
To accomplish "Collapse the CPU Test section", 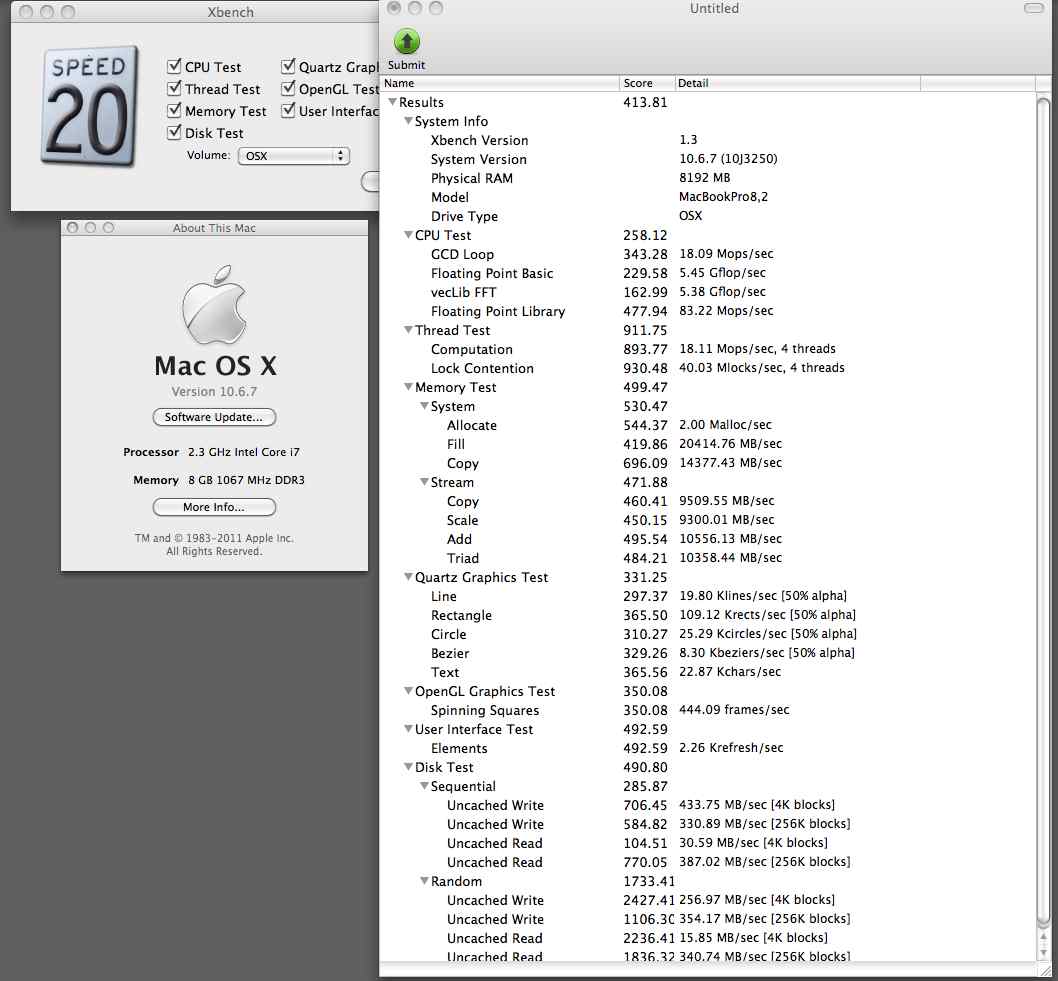I will coord(408,235).
